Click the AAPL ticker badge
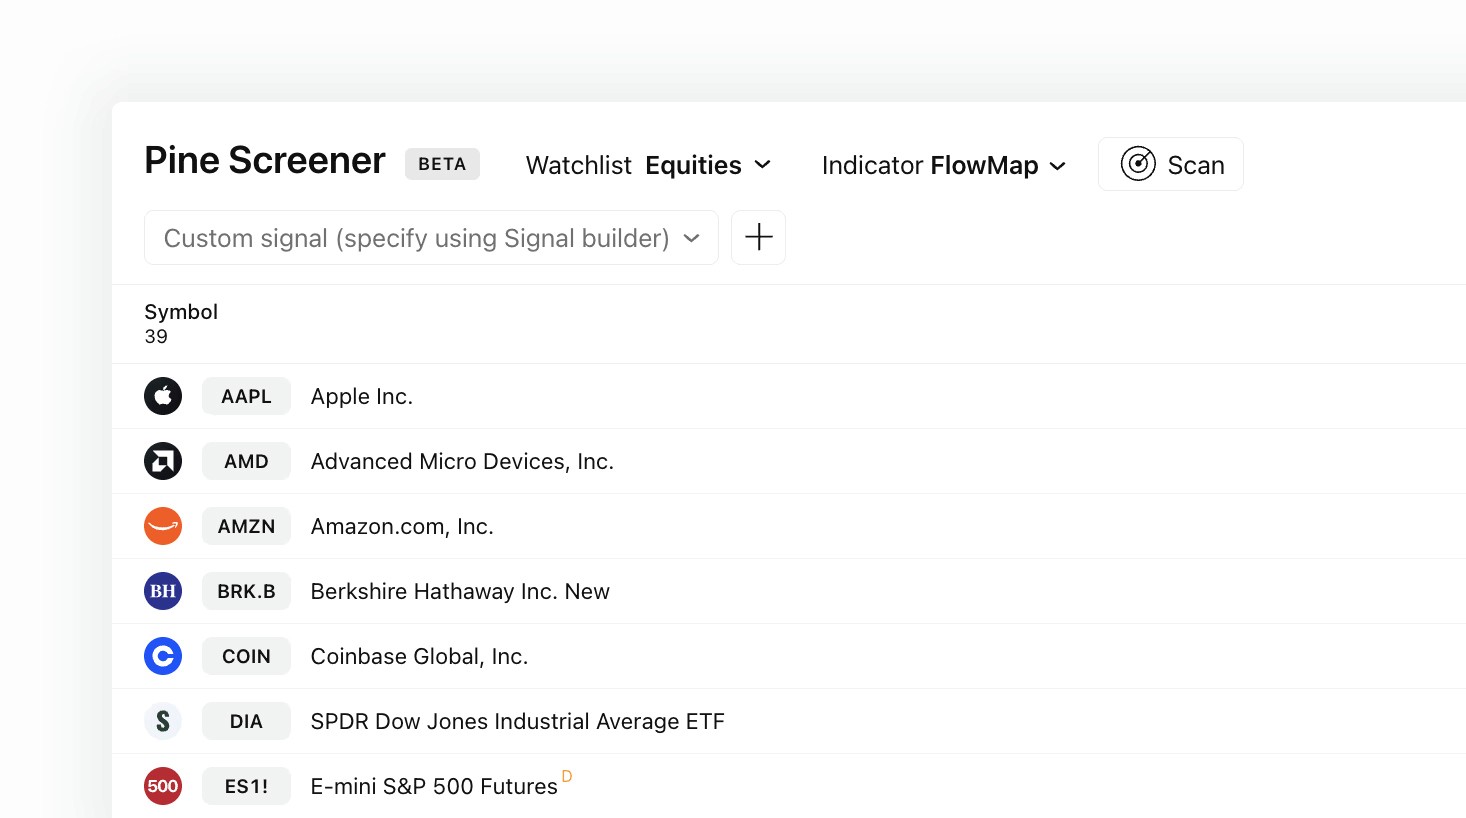 (x=246, y=396)
